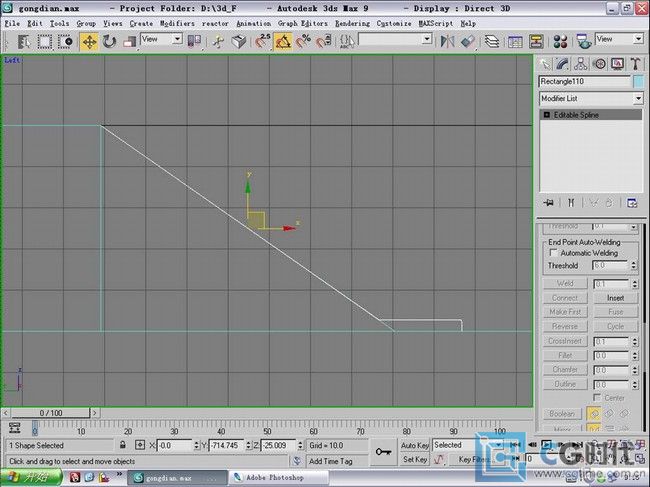This screenshot has width=650, height=487.
Task: Switch to the Modify command panel tab
Action: [x=563, y=64]
